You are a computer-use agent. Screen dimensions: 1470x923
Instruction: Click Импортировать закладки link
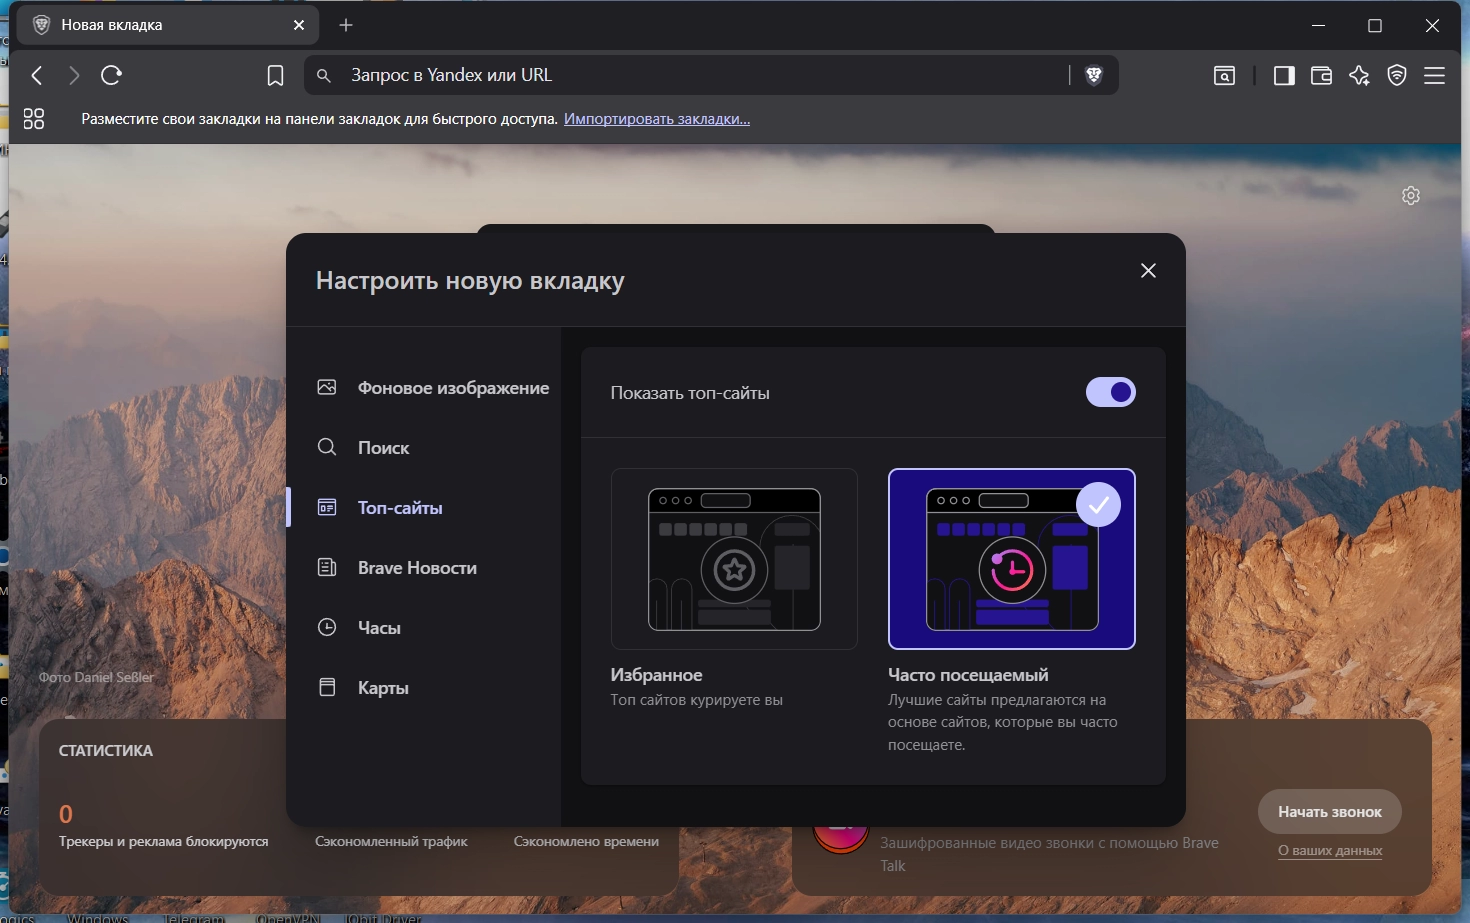(657, 119)
